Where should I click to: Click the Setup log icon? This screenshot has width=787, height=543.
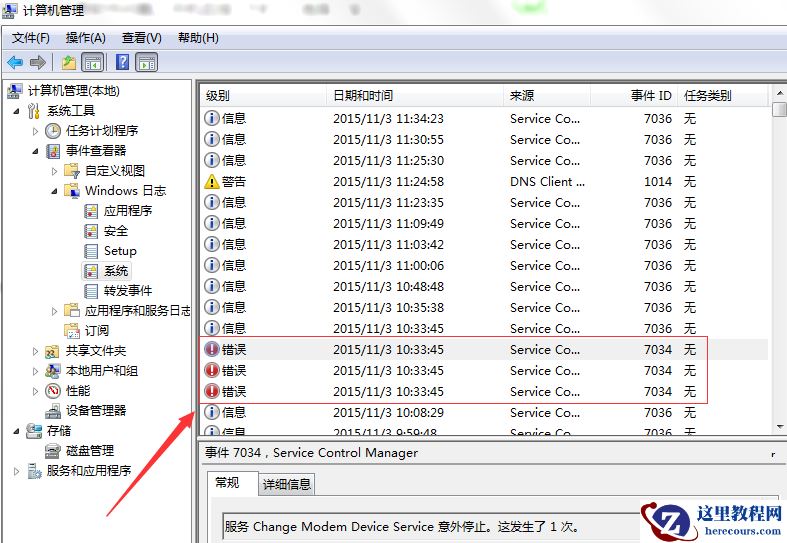click(91, 251)
